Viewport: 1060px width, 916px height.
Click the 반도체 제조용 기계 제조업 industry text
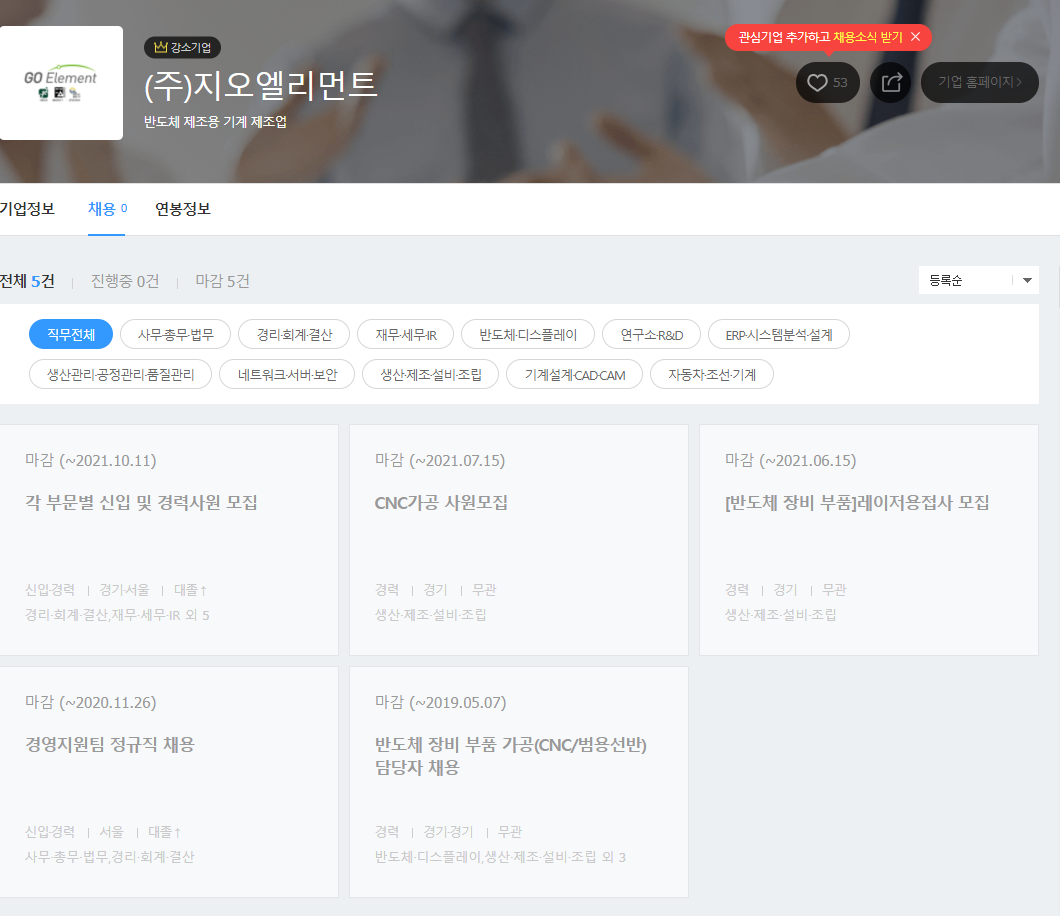[215, 122]
